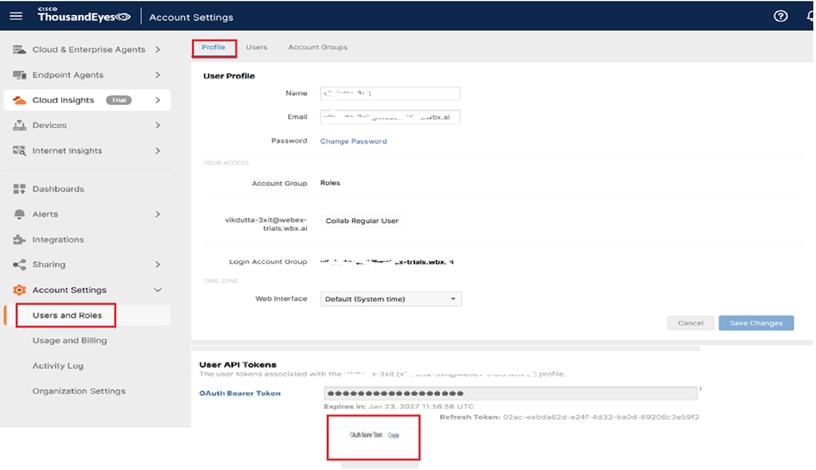Click the Alerts bell icon
Viewport: 816px width, 470px height.
[19, 214]
